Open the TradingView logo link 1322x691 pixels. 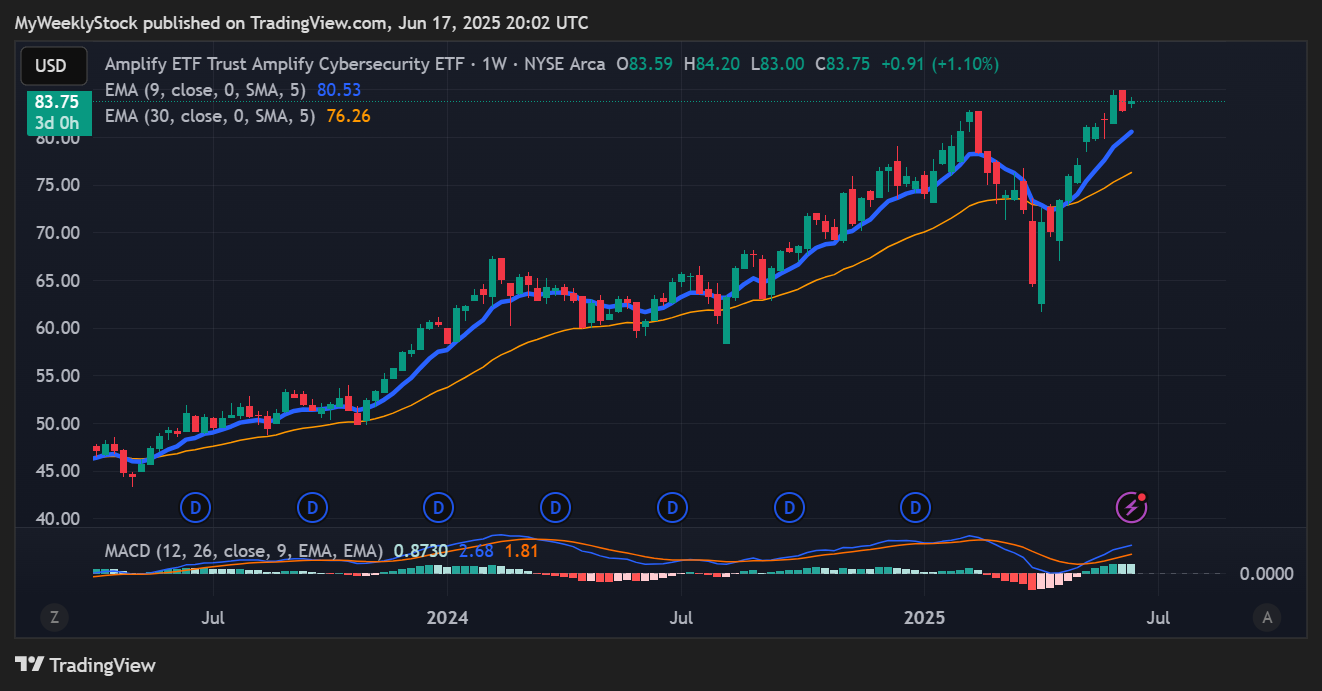(85, 664)
